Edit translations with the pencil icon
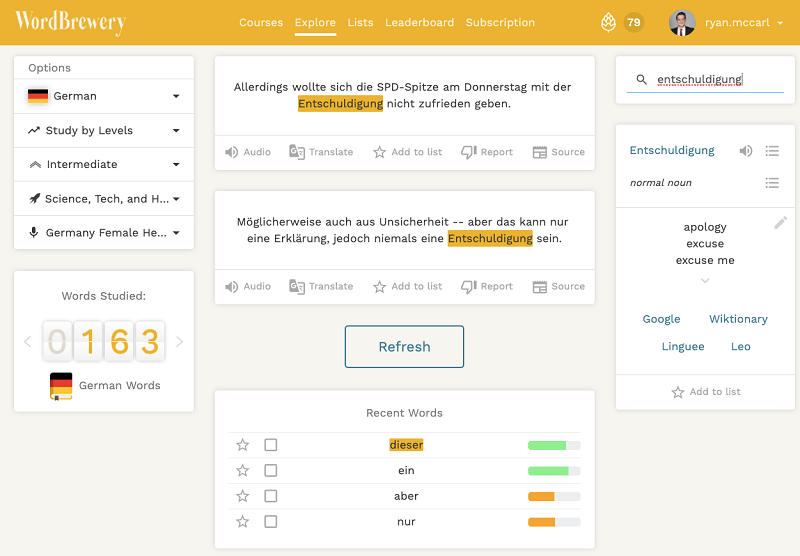The width and height of the screenshot is (800, 556). (x=780, y=223)
